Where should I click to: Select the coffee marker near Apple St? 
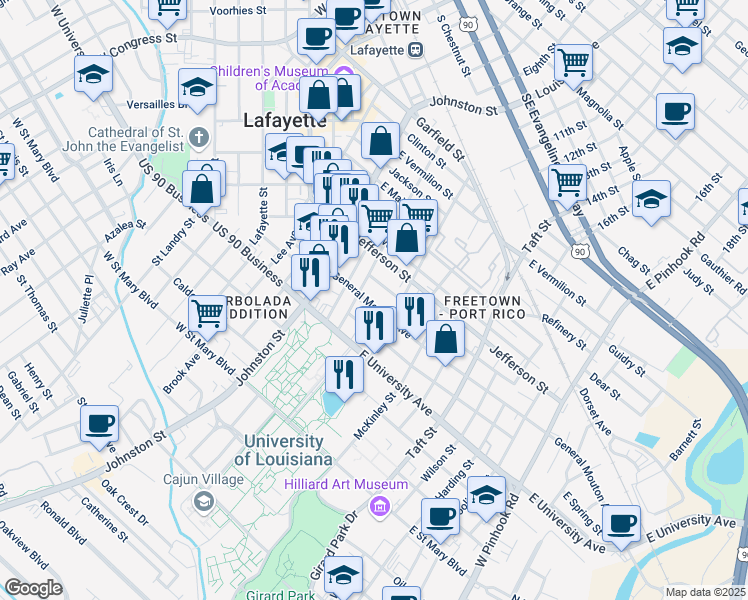[675, 113]
